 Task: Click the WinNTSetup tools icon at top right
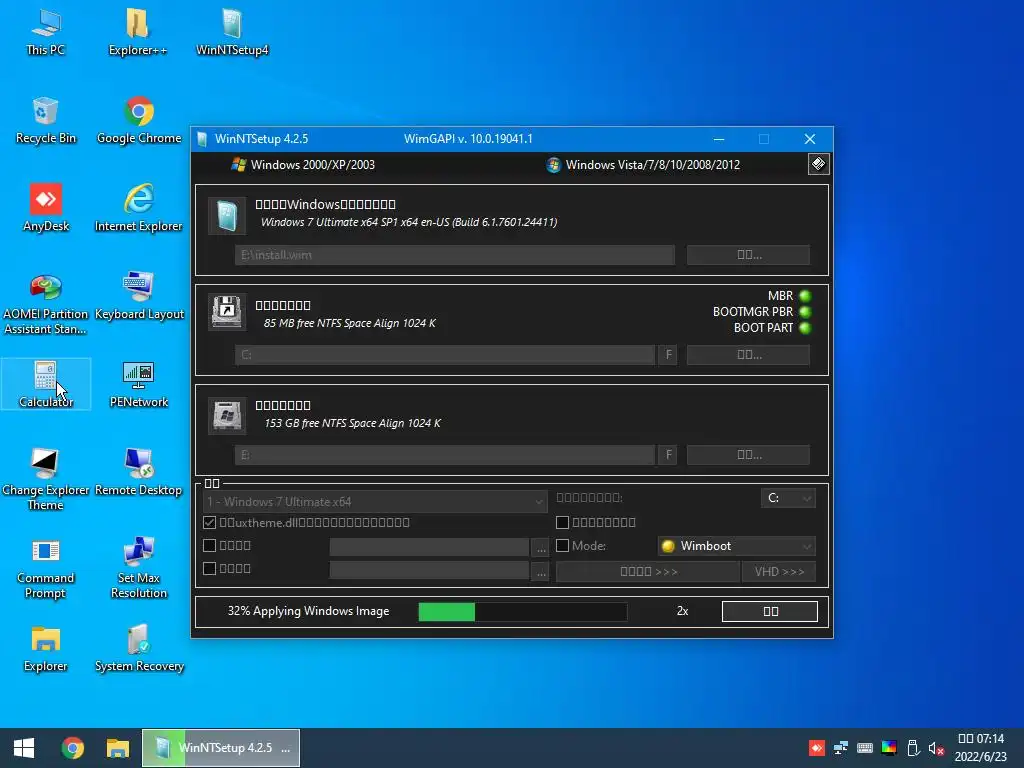(818, 164)
